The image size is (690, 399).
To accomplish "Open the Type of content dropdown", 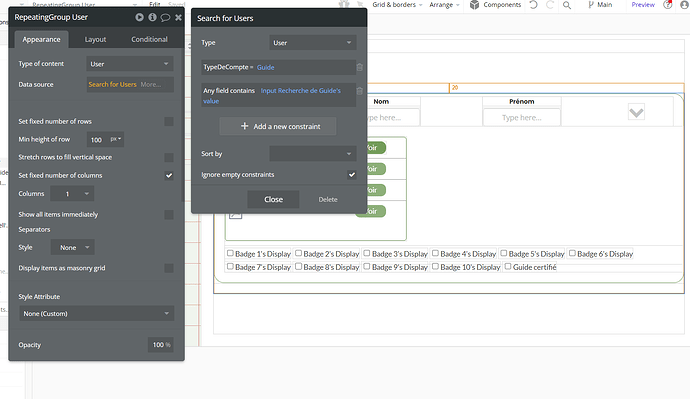I will pos(130,64).
